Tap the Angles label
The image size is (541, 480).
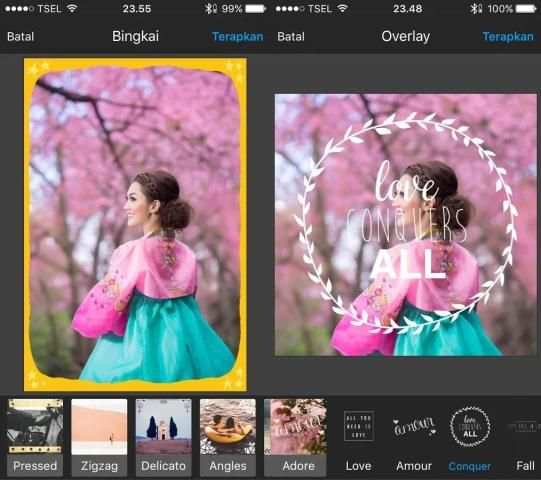228,466
